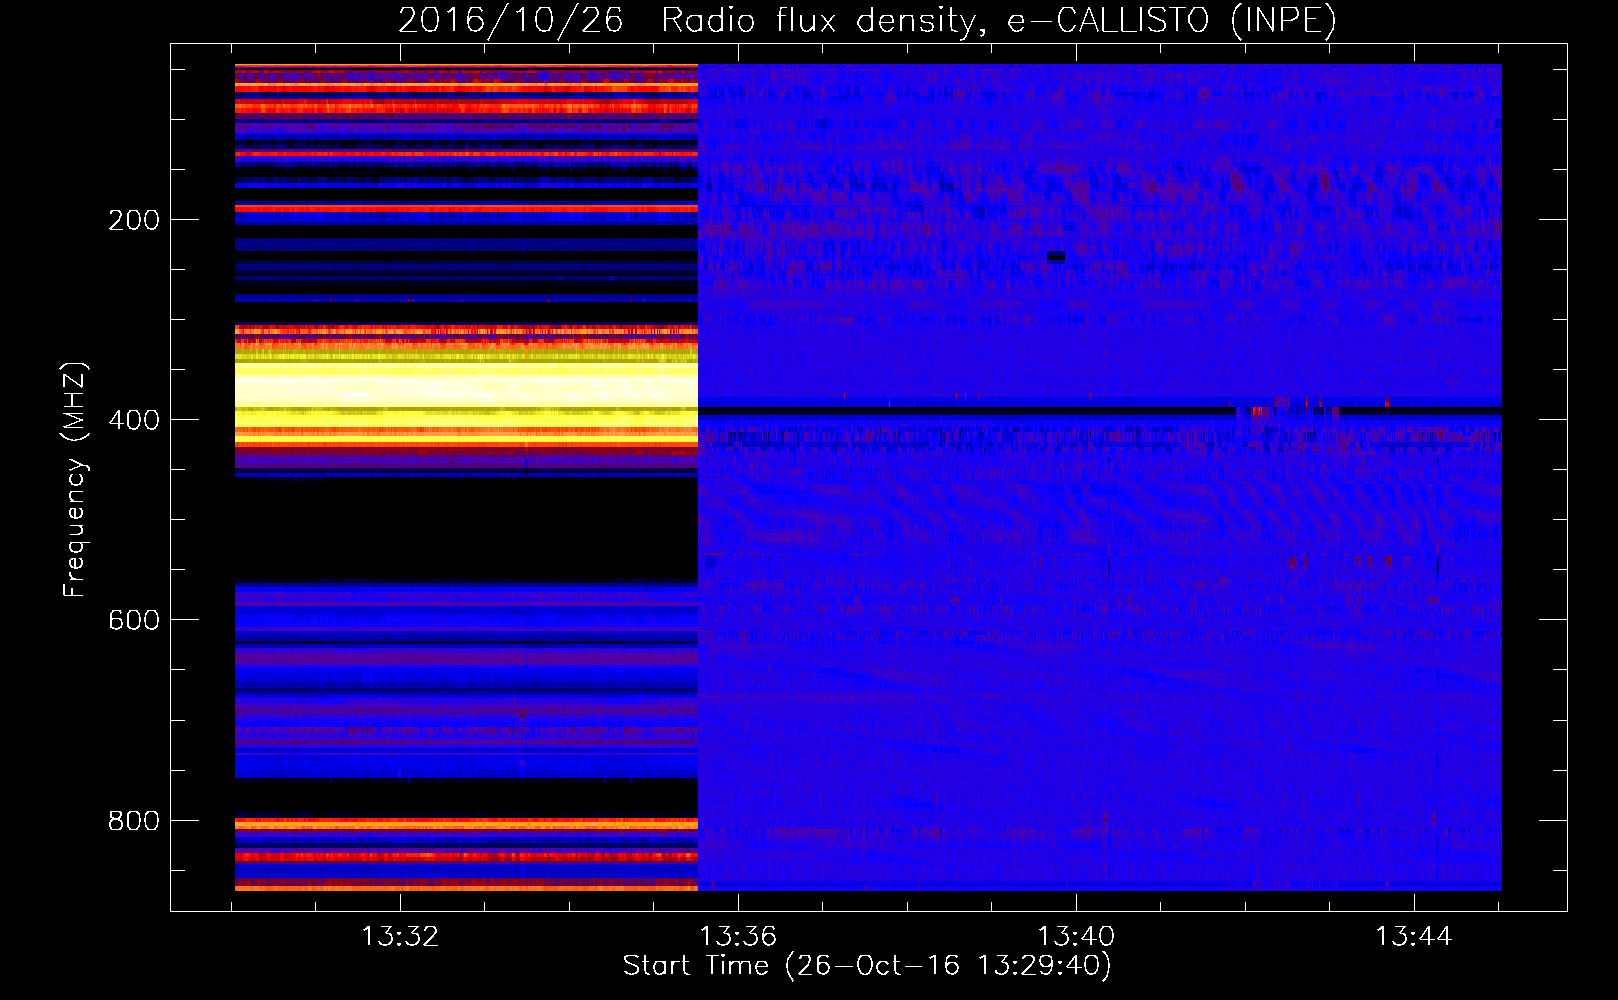This screenshot has width=1618, height=1000.
Task: Click the "200" frequency tick label
Action: point(134,220)
